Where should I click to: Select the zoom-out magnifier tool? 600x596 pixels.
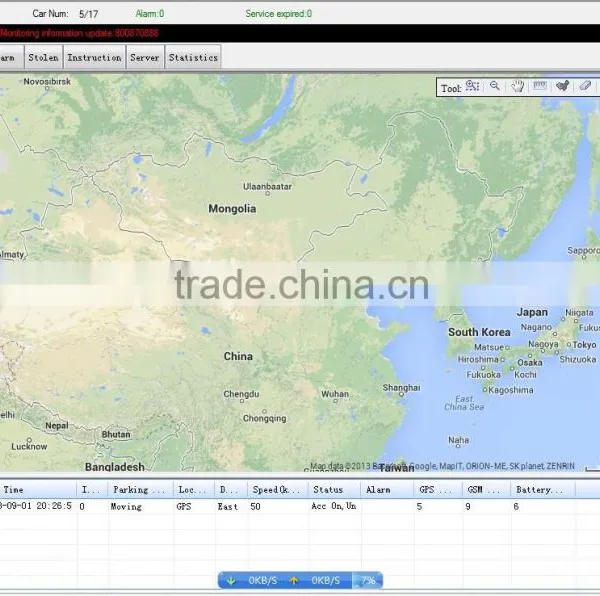495,86
